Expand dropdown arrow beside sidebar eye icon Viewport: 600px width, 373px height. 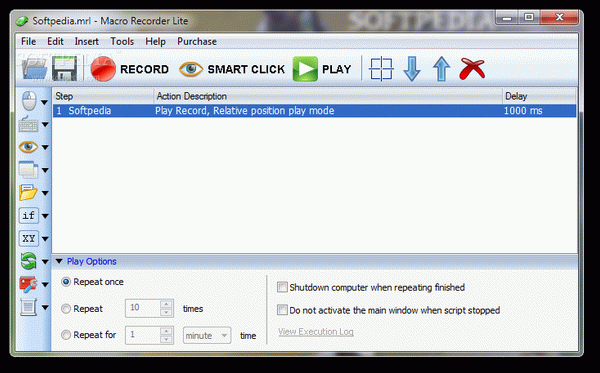(45, 147)
